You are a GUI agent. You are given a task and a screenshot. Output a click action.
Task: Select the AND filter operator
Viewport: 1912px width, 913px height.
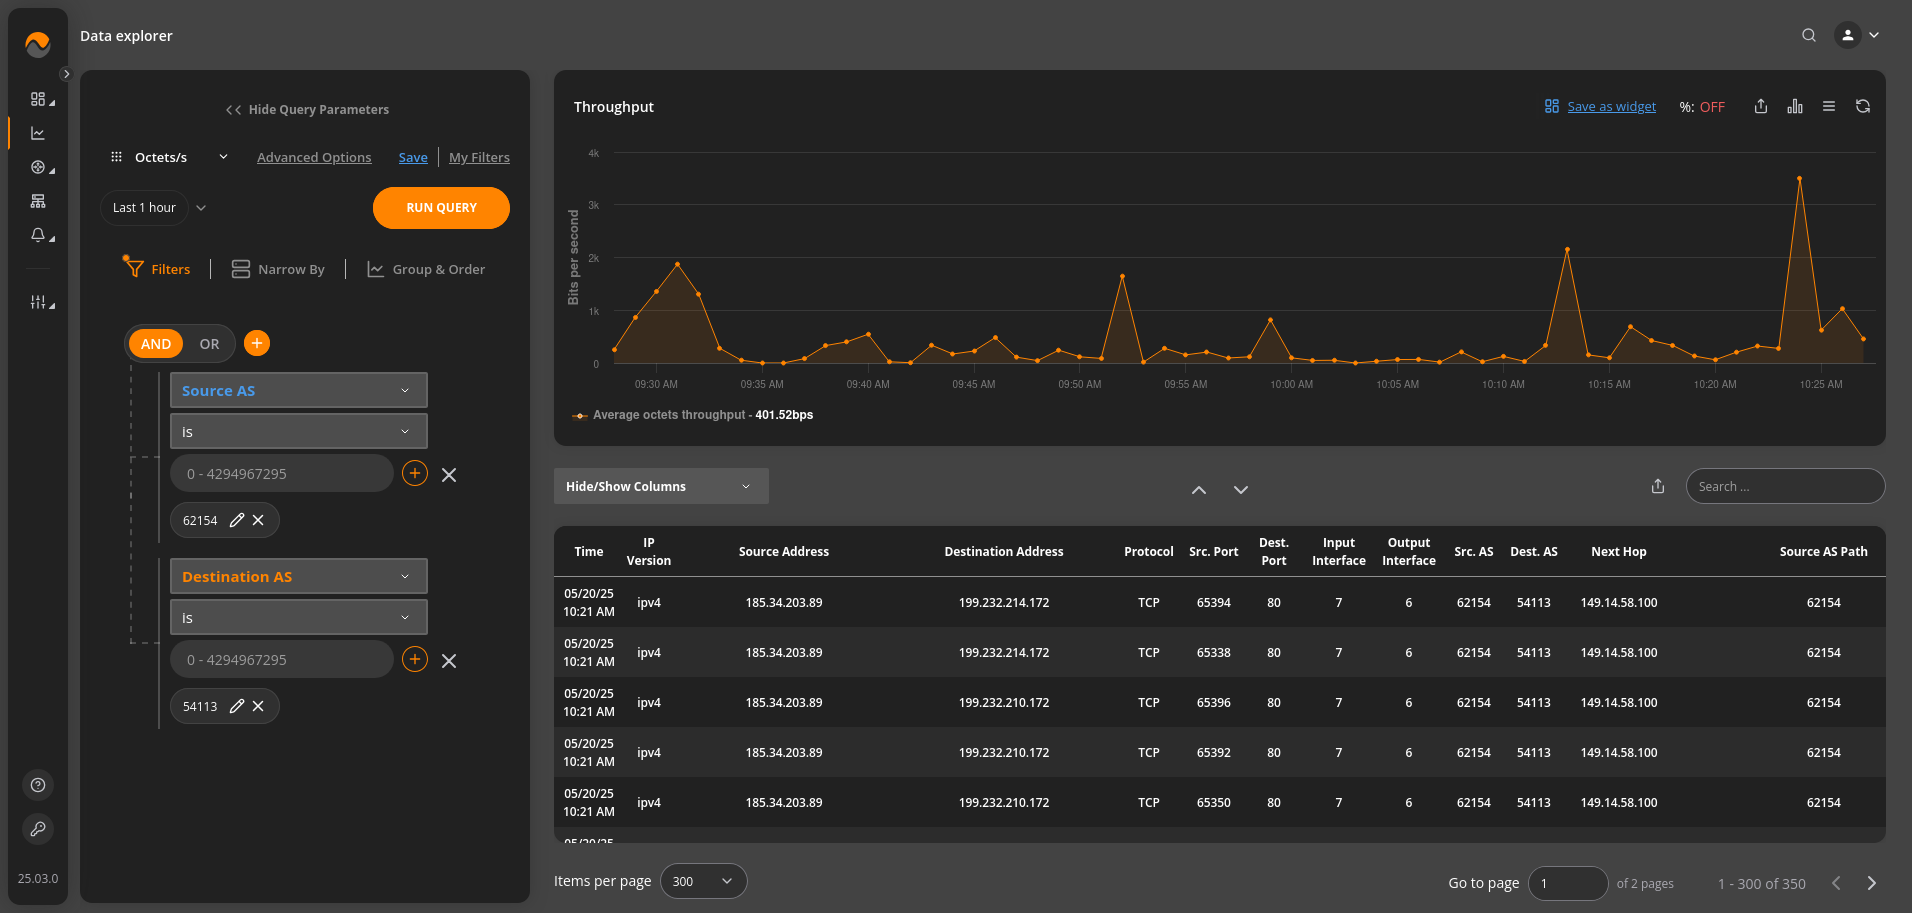pos(156,344)
